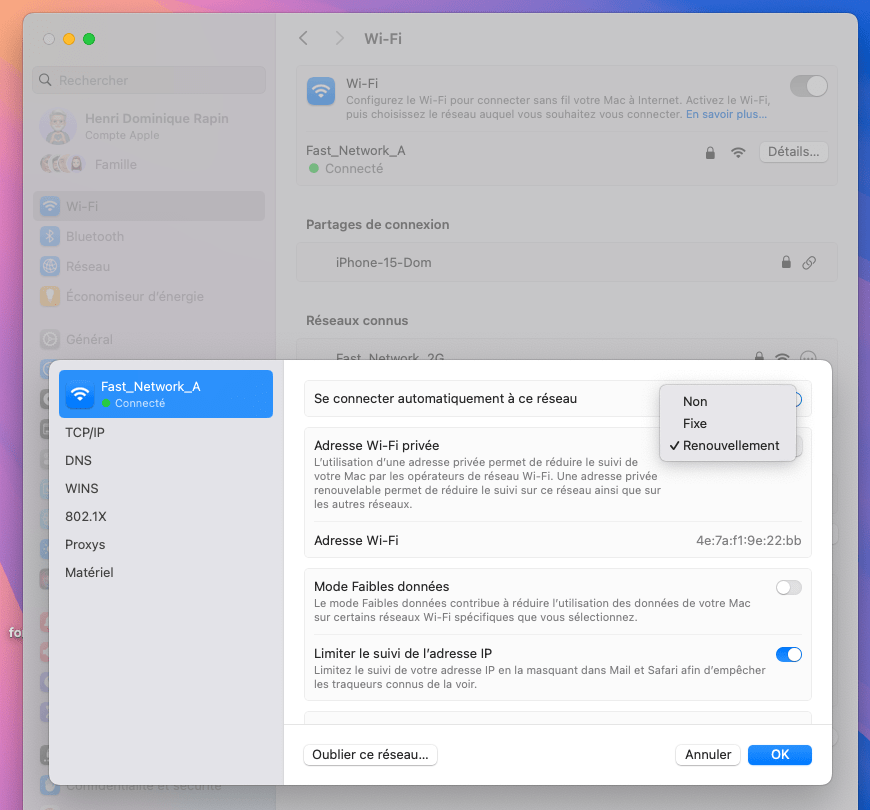This screenshot has height=810, width=870.
Task: Click the link icon for iPhone-15-Dom
Action: [810, 262]
